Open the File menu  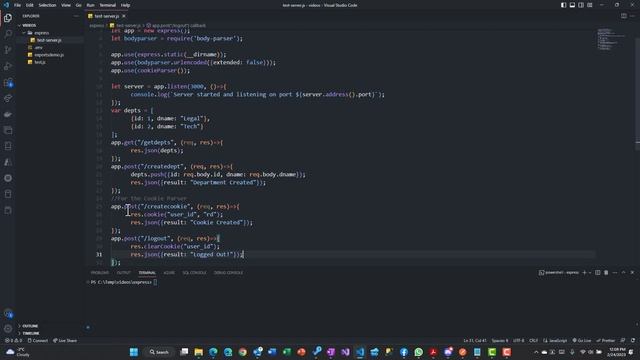coord(18,5)
